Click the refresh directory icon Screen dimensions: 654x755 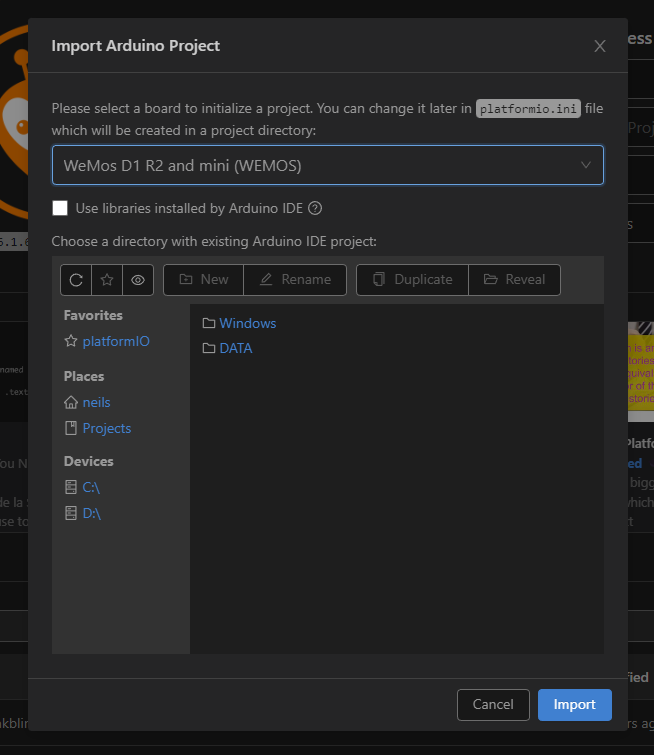click(x=76, y=280)
